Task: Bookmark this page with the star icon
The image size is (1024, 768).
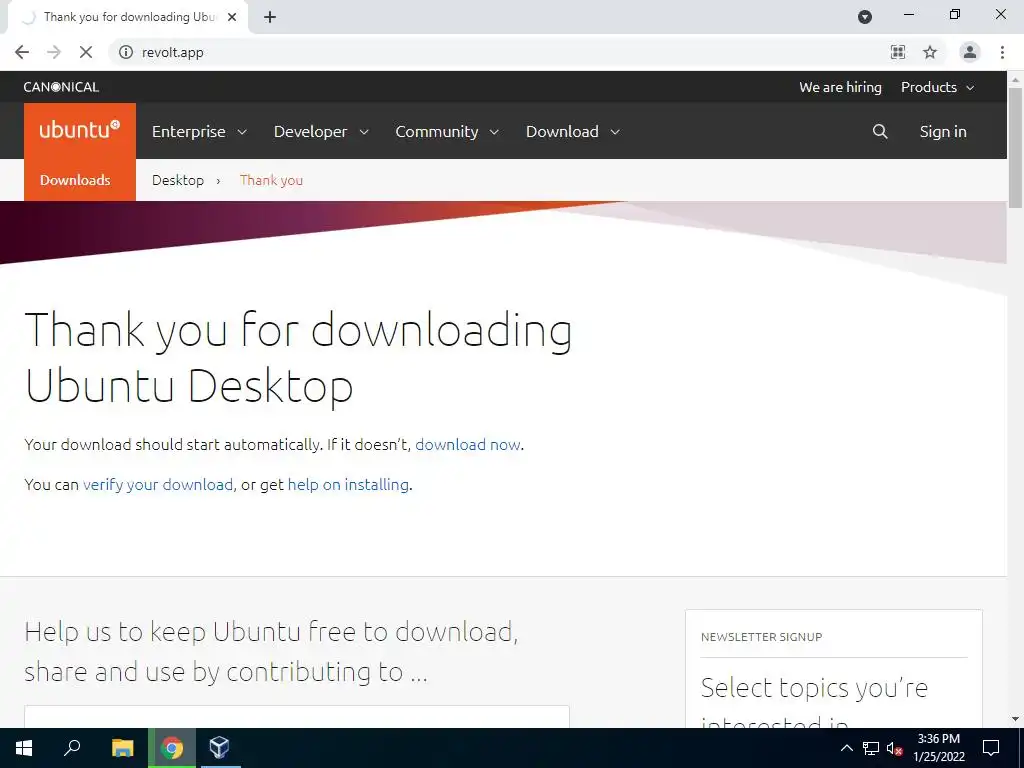Action: click(x=930, y=52)
